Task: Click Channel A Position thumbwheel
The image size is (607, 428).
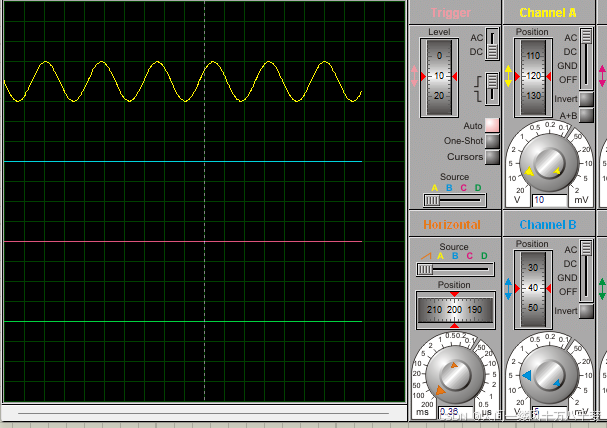Action: 533,77
